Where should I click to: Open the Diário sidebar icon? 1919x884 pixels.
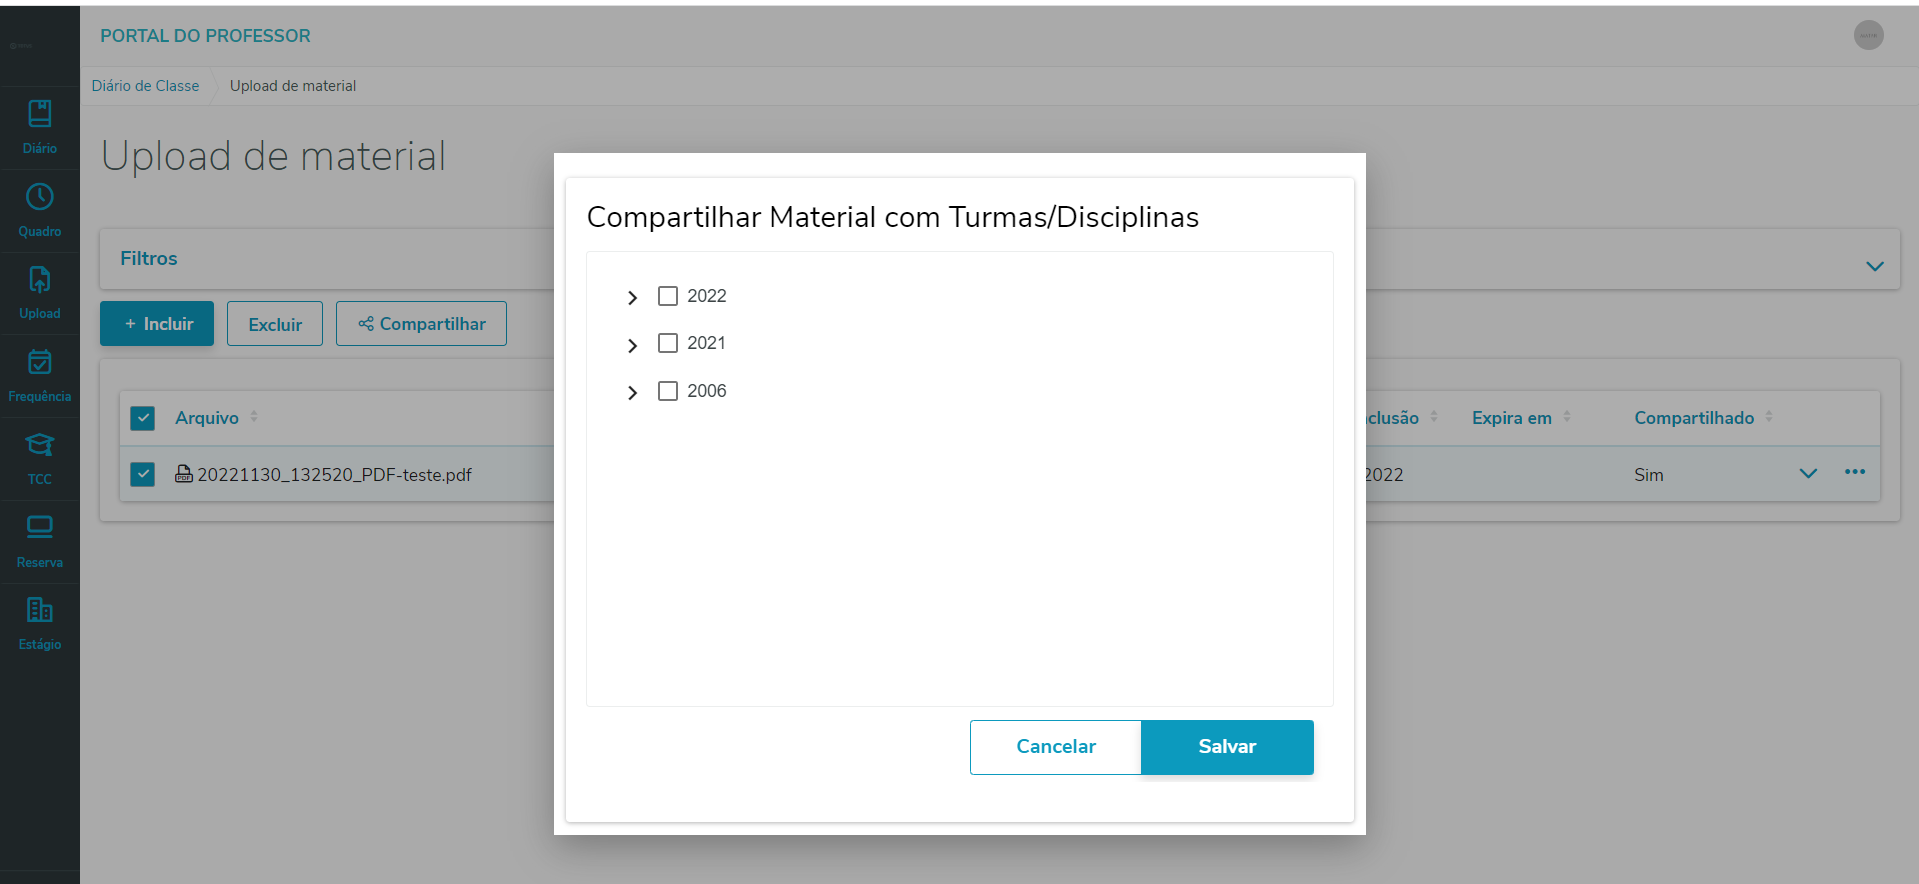tap(40, 115)
